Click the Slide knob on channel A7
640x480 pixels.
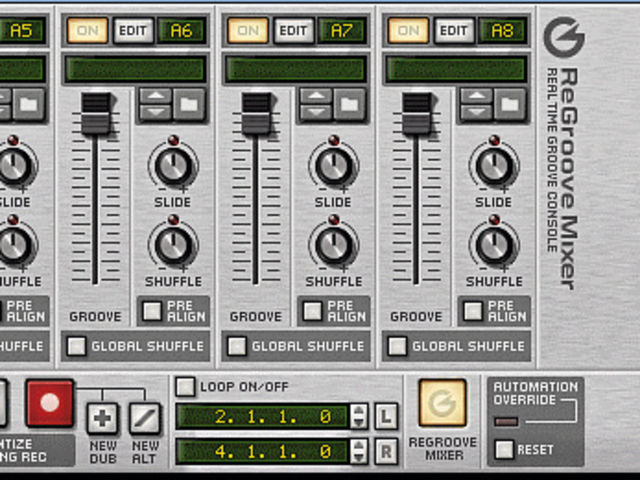coord(334,166)
